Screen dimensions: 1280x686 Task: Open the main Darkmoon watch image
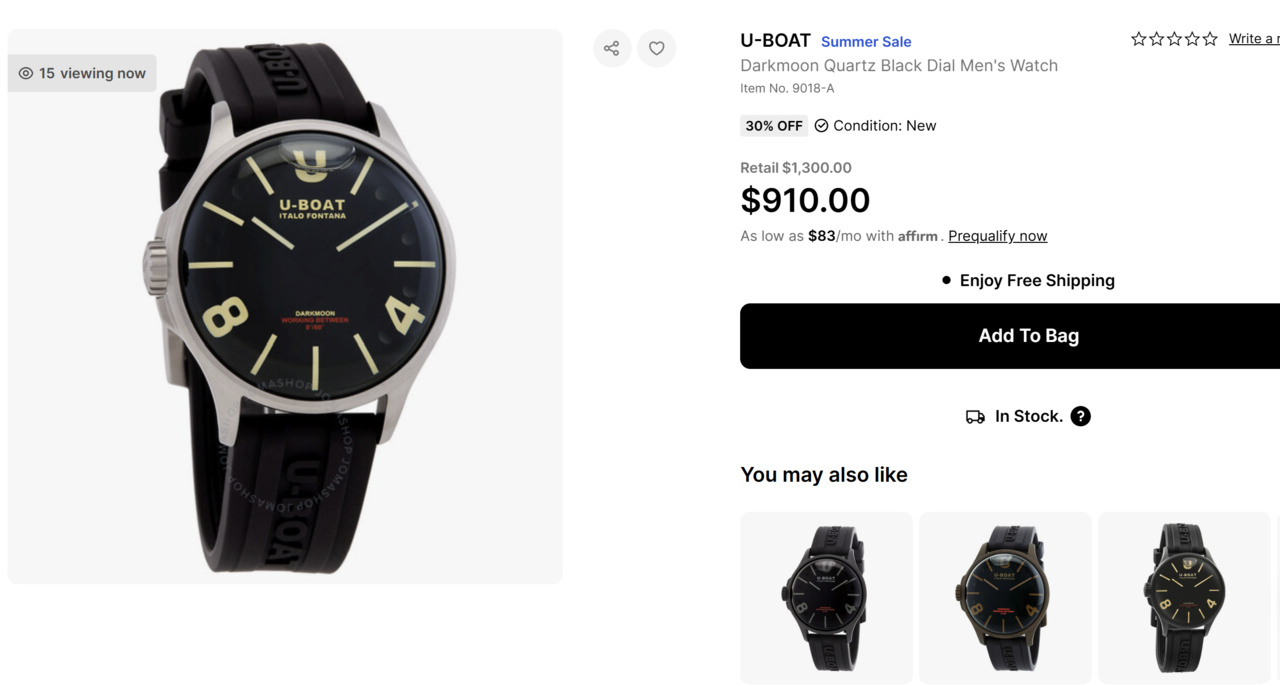click(x=285, y=306)
